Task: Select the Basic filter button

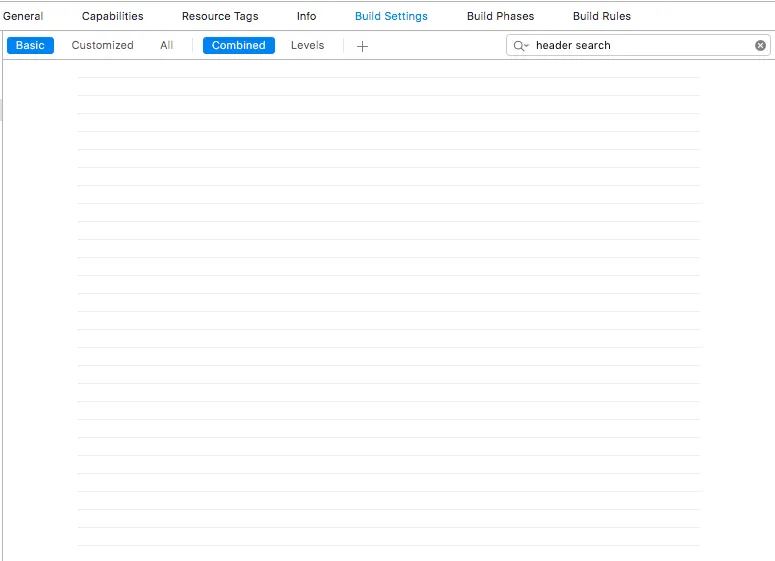Action: click(30, 45)
